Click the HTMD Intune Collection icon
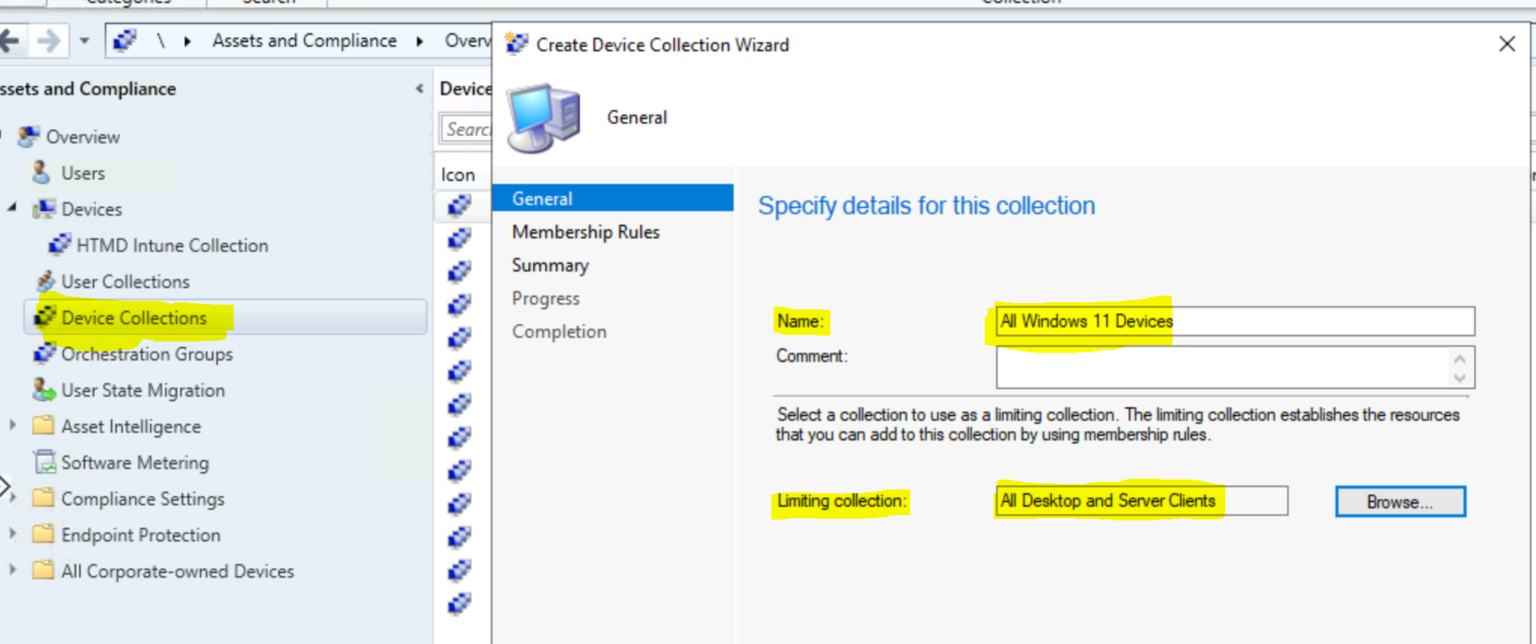This screenshot has width=1536, height=644. coord(59,245)
